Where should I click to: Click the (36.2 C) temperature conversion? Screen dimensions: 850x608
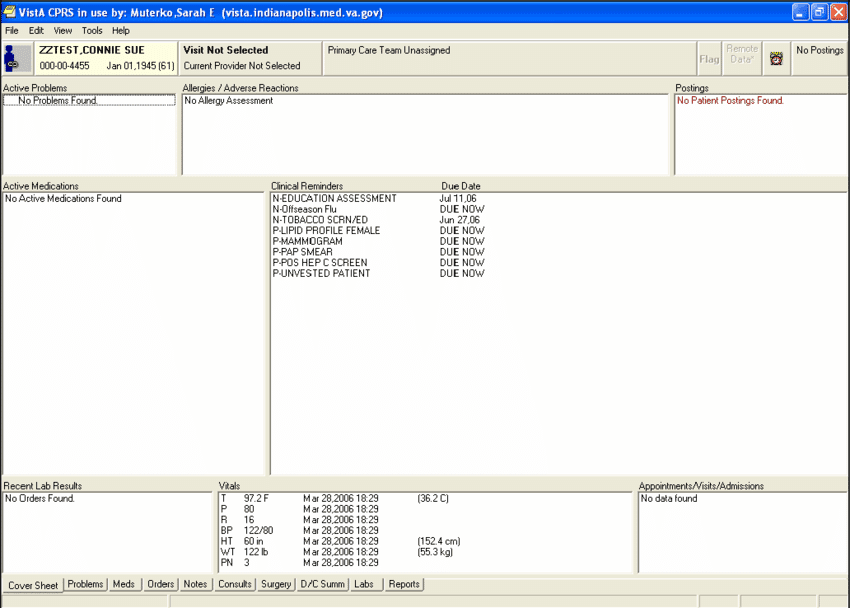433,498
